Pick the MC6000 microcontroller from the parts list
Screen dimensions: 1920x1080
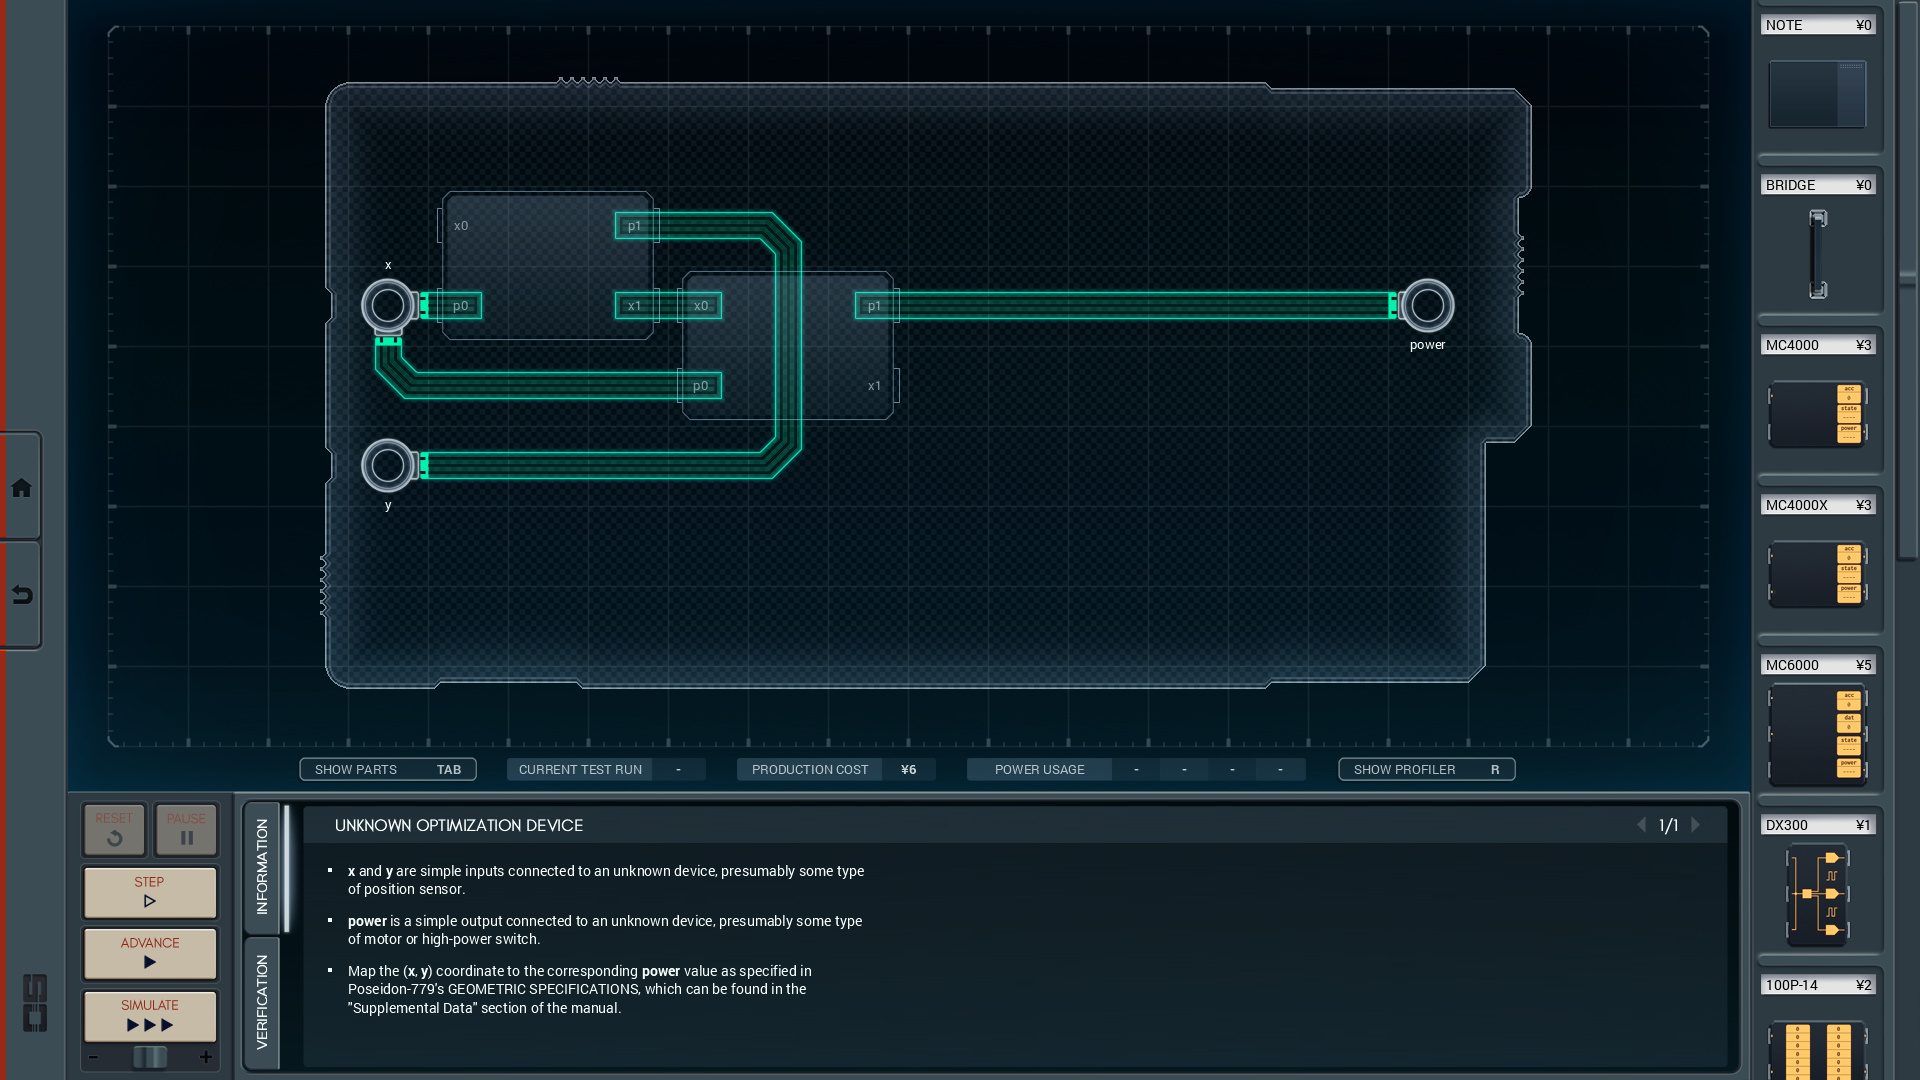click(x=1817, y=735)
